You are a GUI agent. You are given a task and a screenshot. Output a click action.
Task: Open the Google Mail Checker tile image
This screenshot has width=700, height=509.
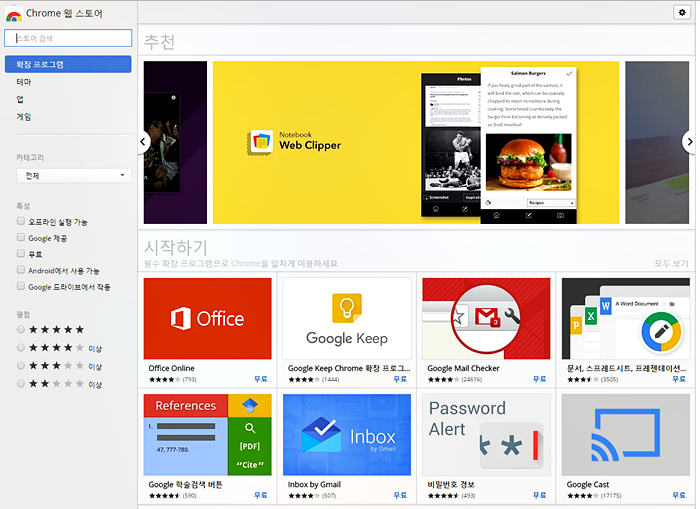486,318
